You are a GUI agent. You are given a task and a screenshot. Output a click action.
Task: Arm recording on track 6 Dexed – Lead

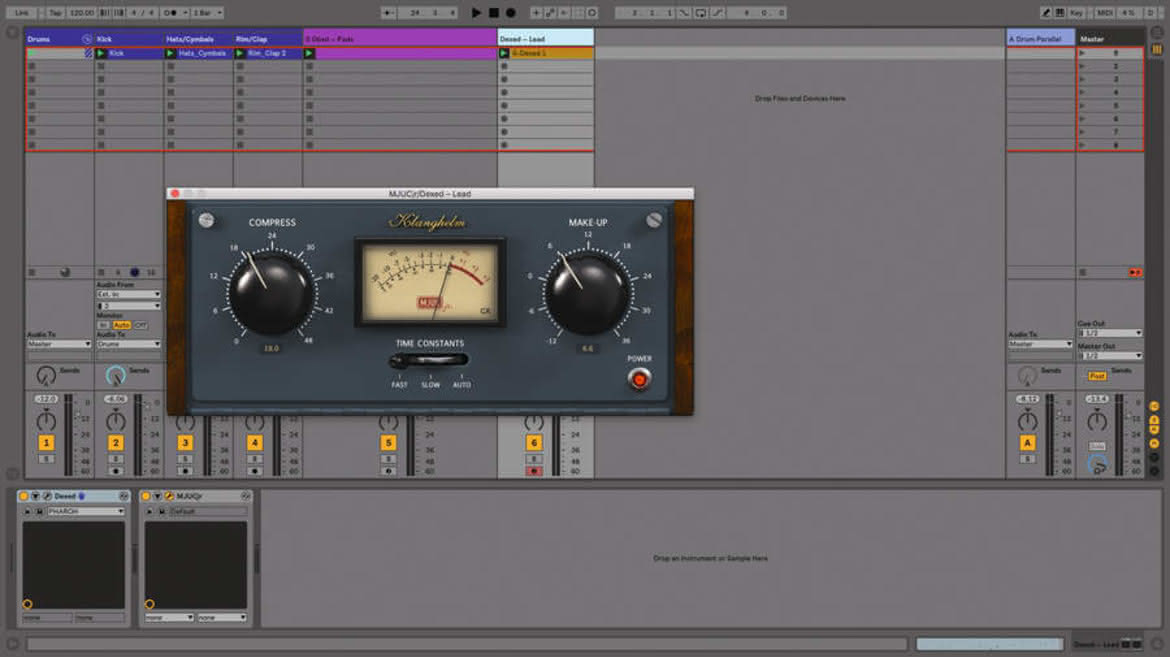pyautogui.click(x=534, y=471)
